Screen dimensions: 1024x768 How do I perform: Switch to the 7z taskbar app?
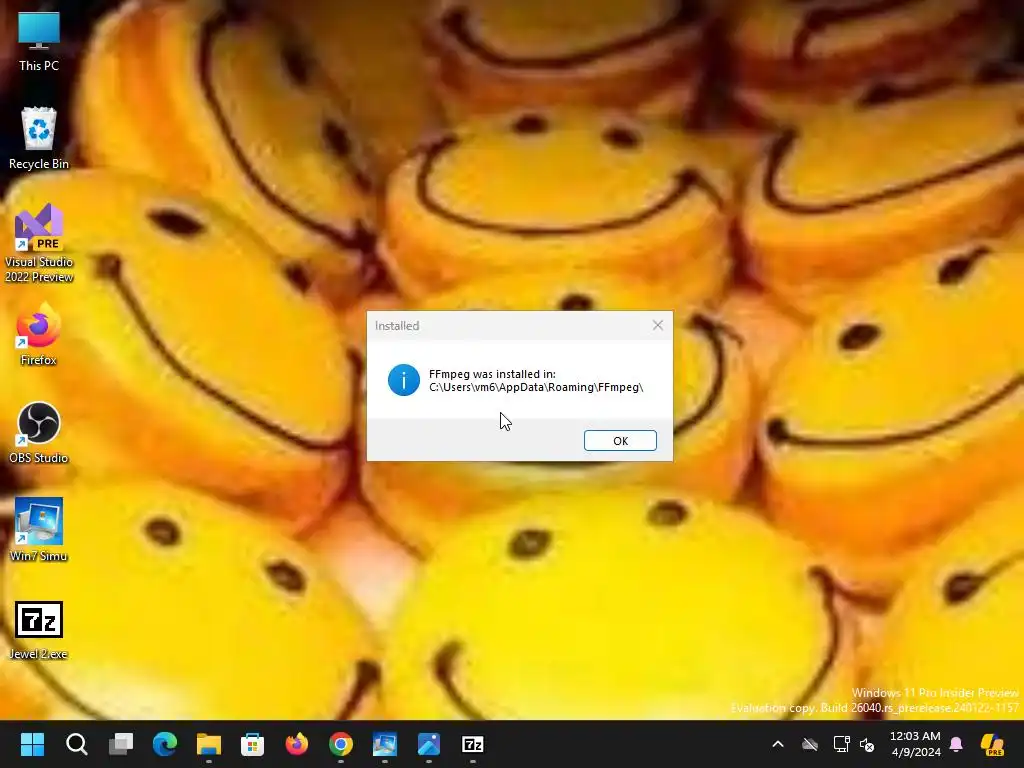tap(473, 744)
